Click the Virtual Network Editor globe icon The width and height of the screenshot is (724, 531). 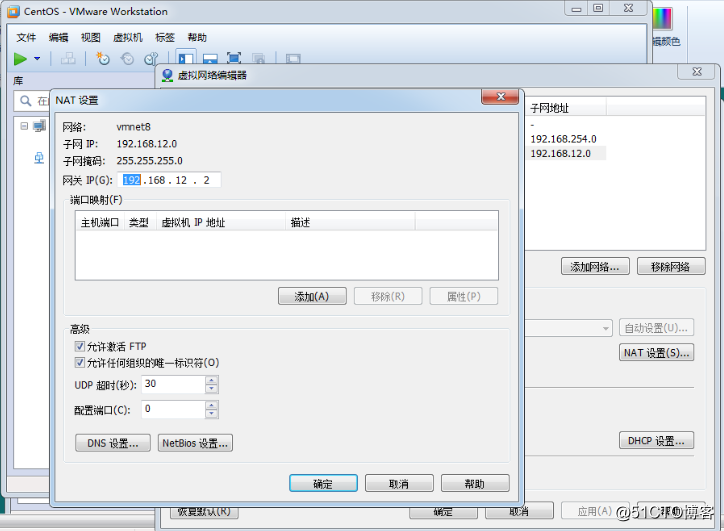tap(168, 75)
